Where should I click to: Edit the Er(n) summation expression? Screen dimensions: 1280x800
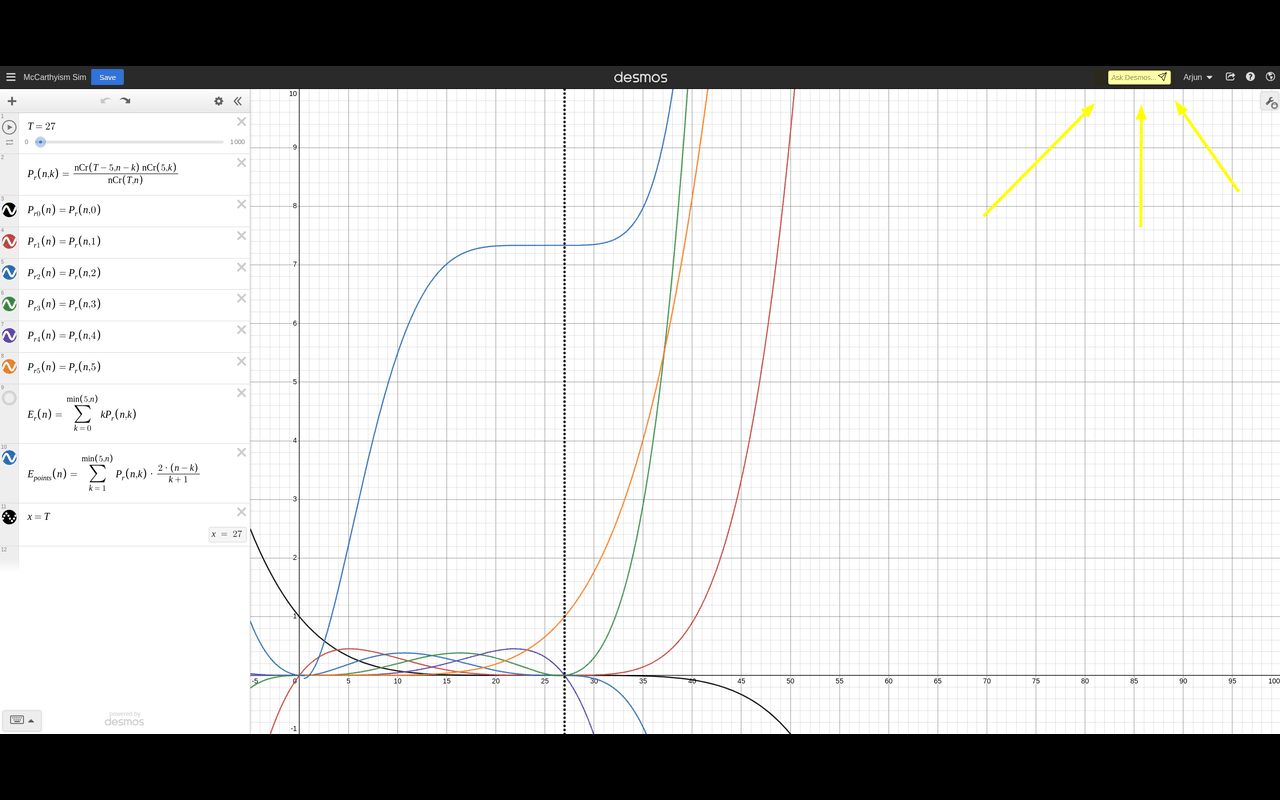pyautogui.click(x=82, y=414)
